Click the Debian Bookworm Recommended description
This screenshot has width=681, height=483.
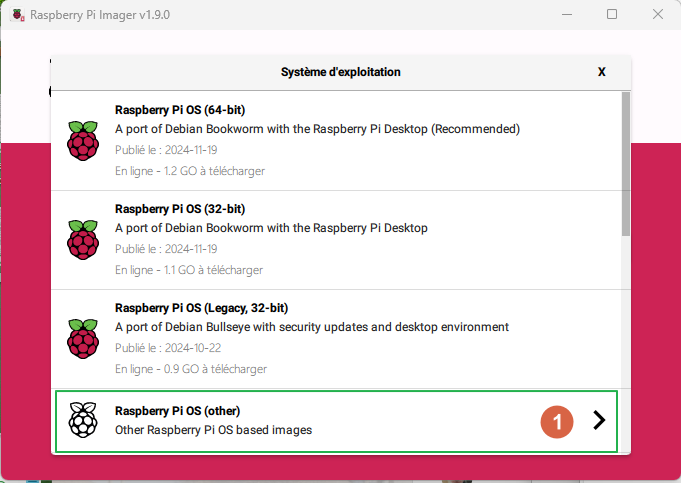317,129
